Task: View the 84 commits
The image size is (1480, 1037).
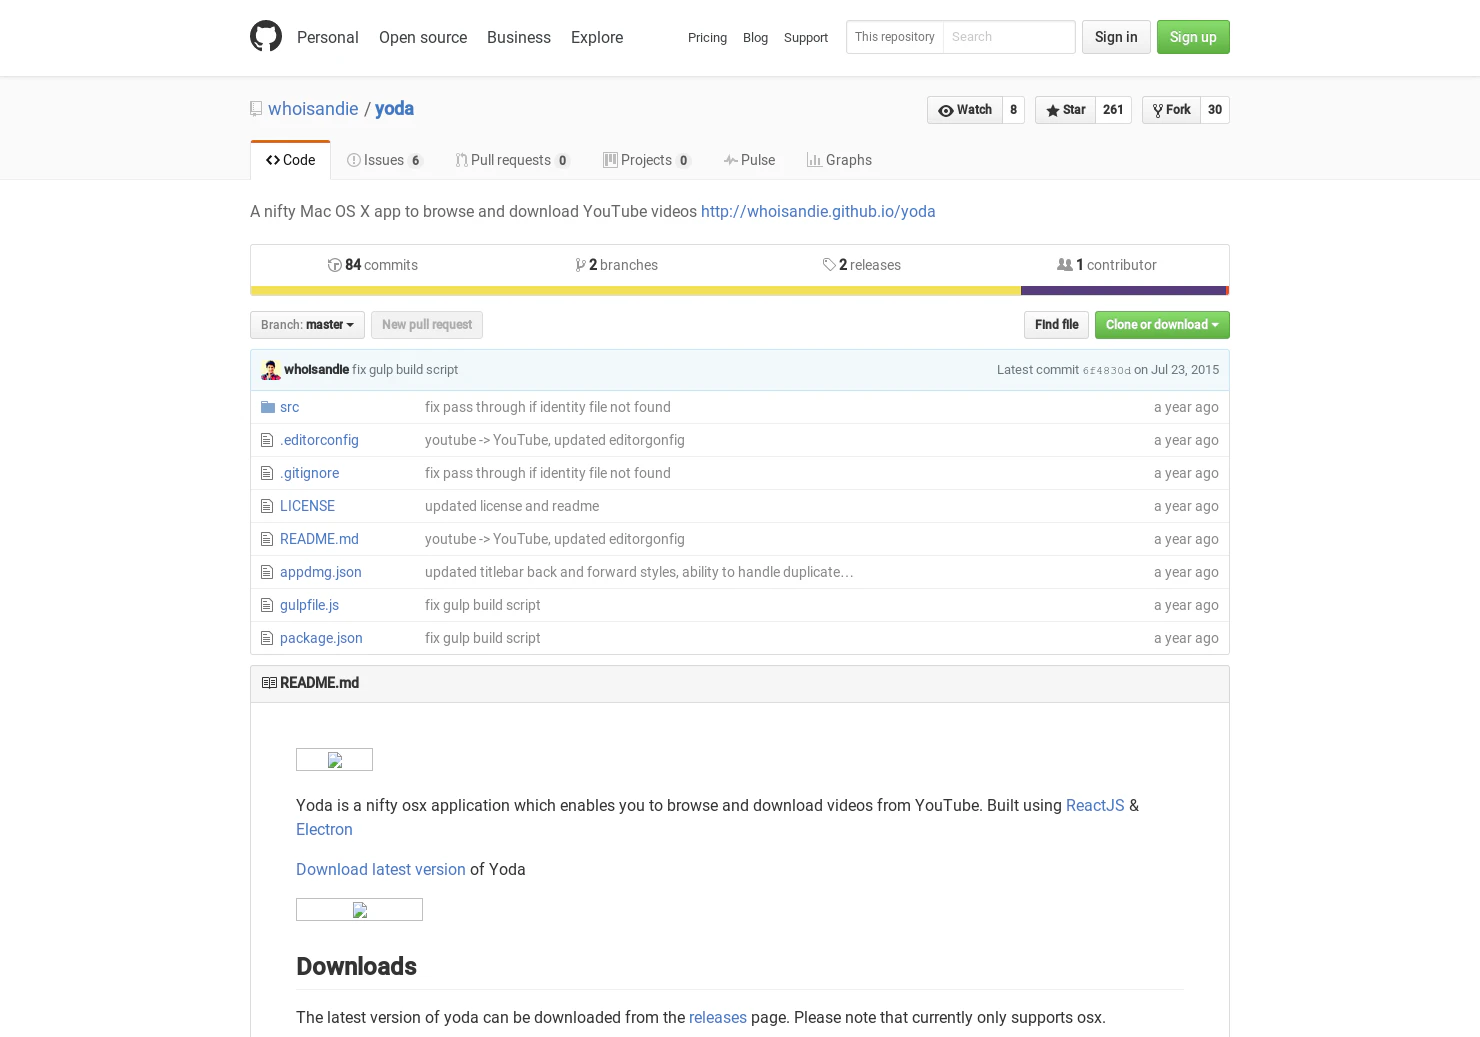Action: tap(373, 265)
